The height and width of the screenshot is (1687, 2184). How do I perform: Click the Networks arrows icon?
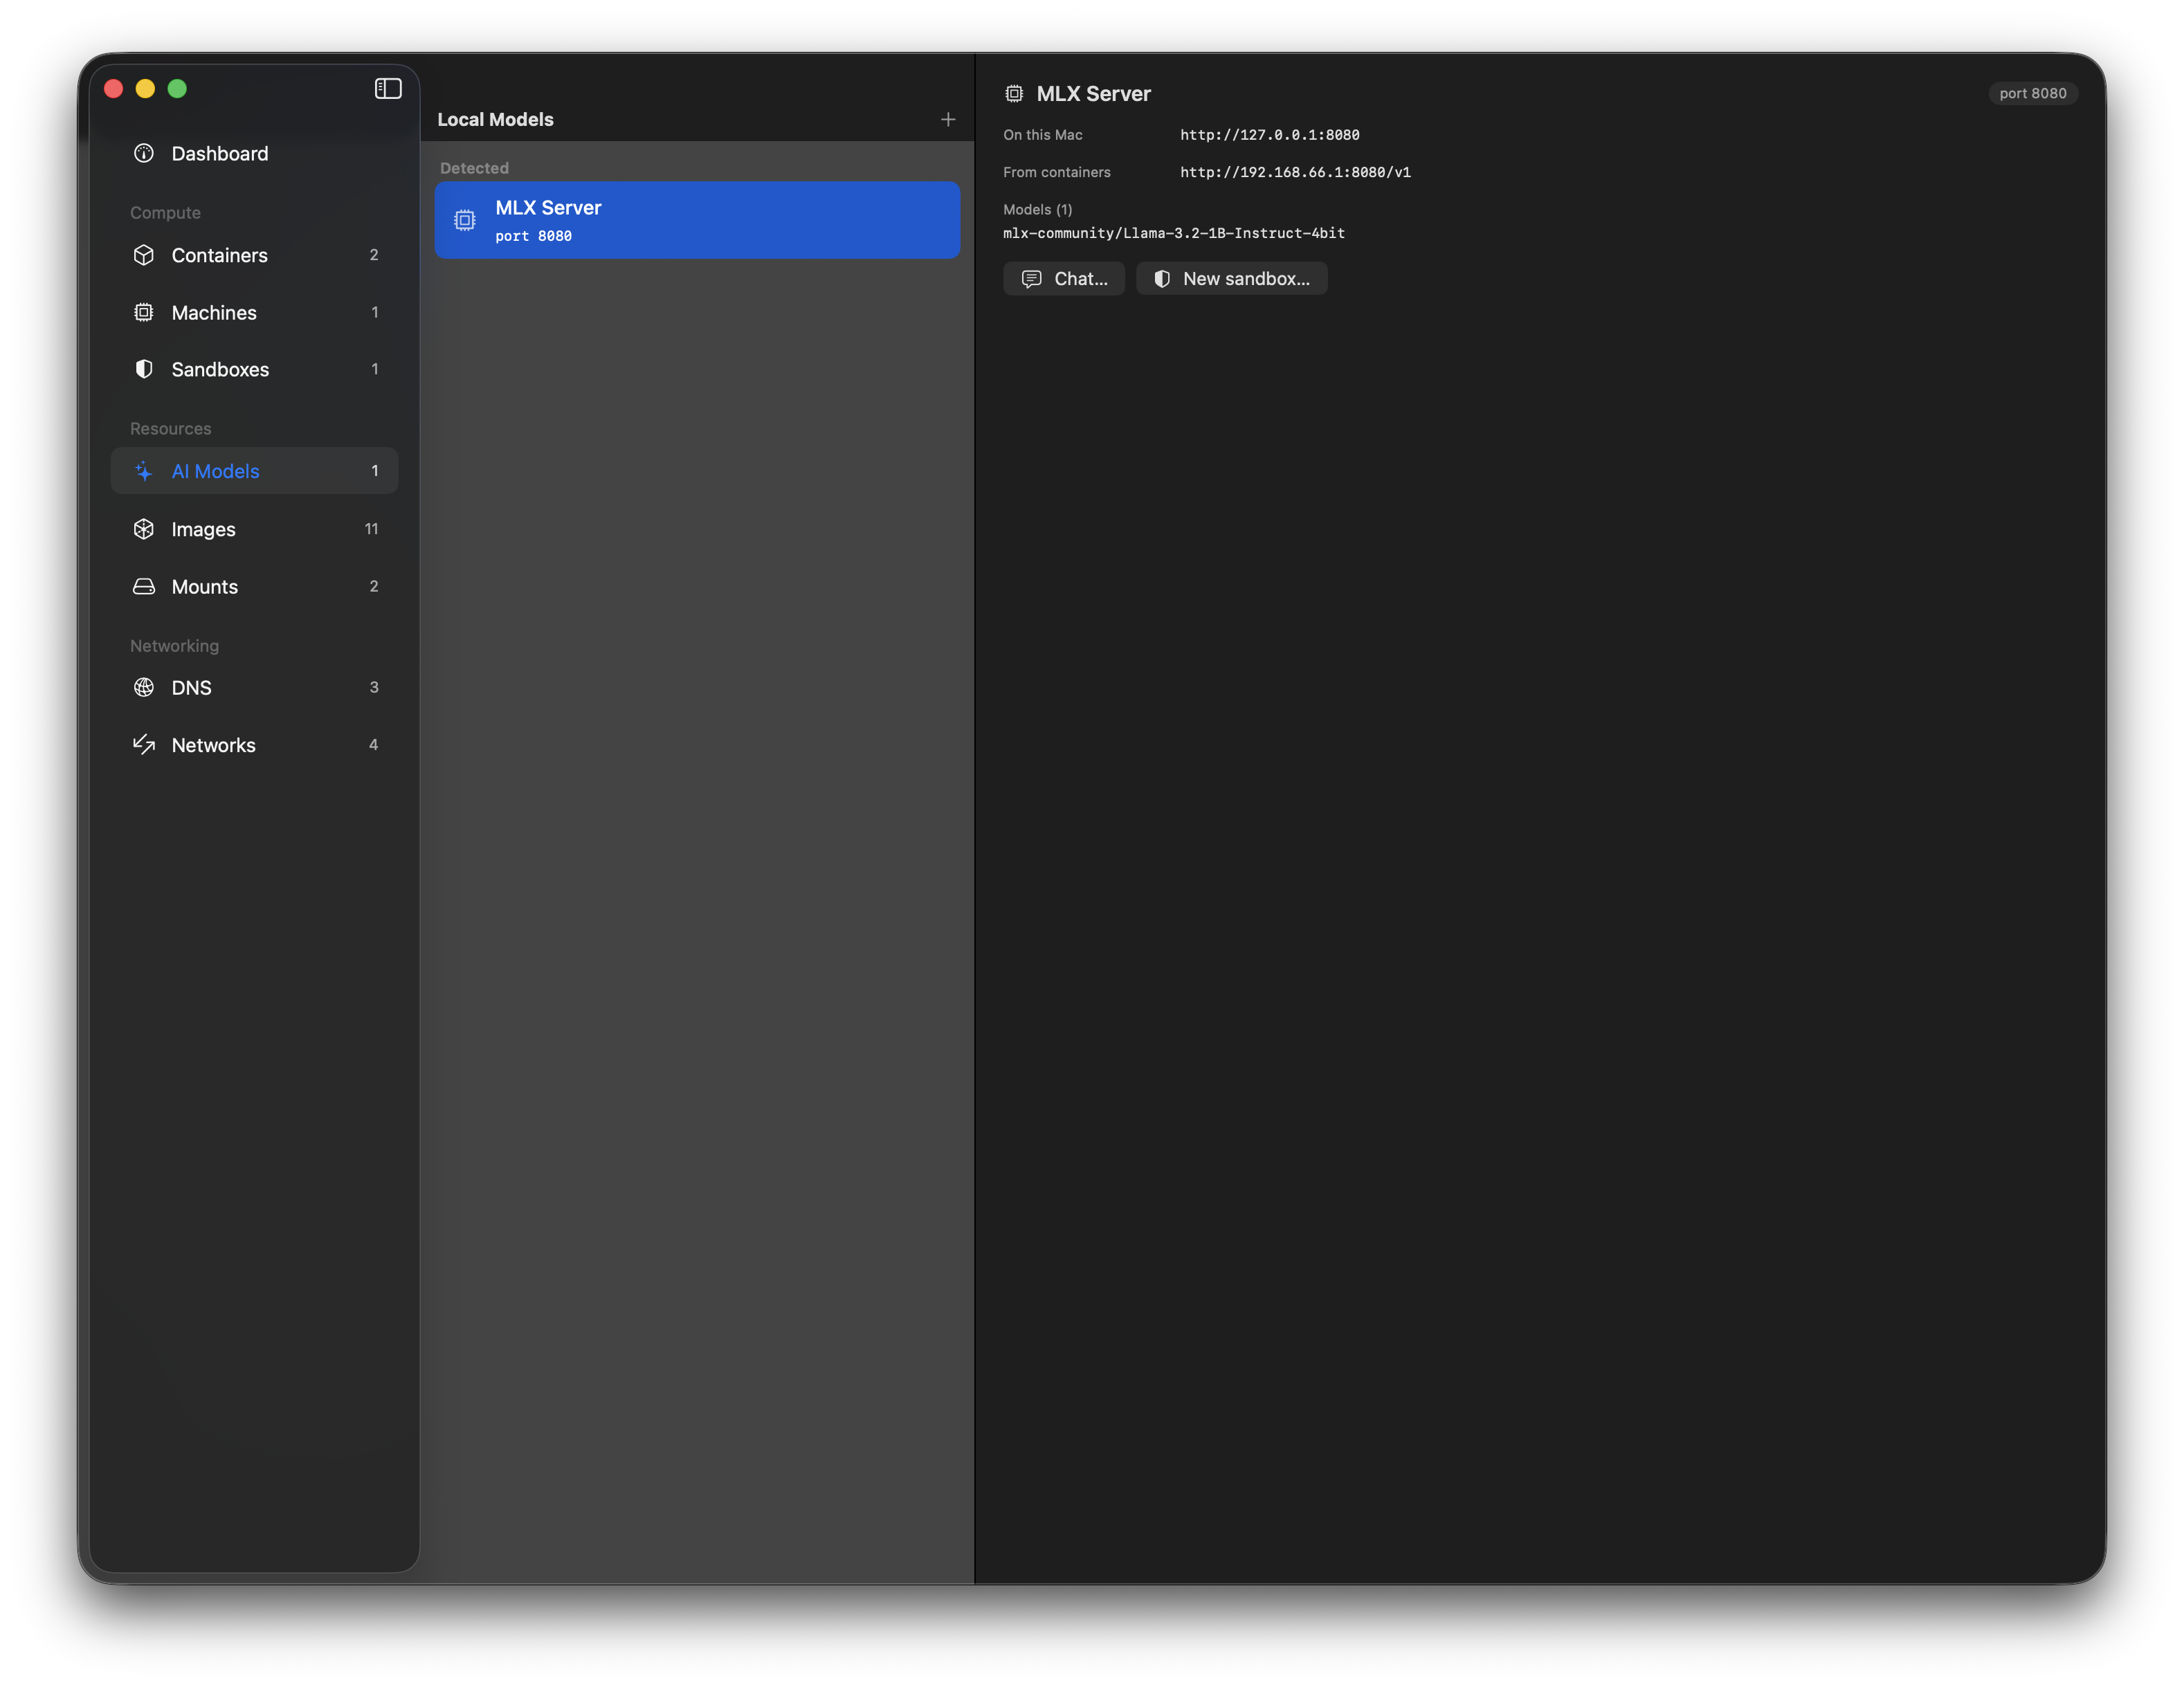pyautogui.click(x=144, y=744)
